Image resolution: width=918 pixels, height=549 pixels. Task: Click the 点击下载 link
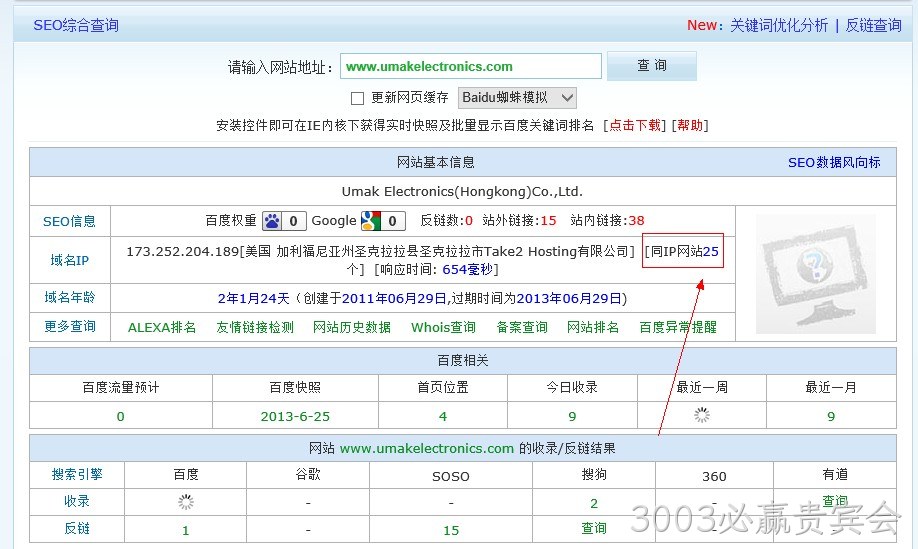[x=635, y=125]
